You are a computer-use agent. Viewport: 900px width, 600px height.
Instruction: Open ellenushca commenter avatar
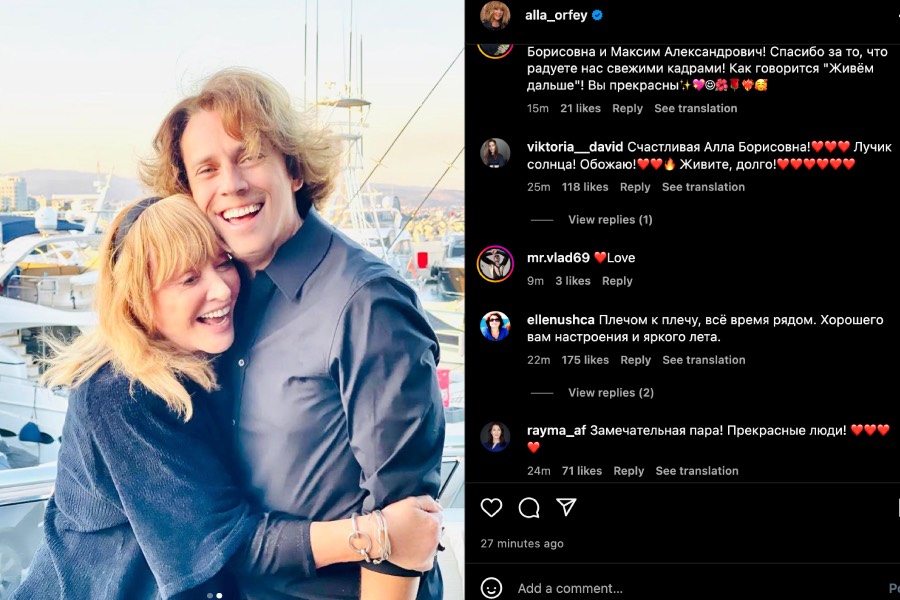click(495, 326)
